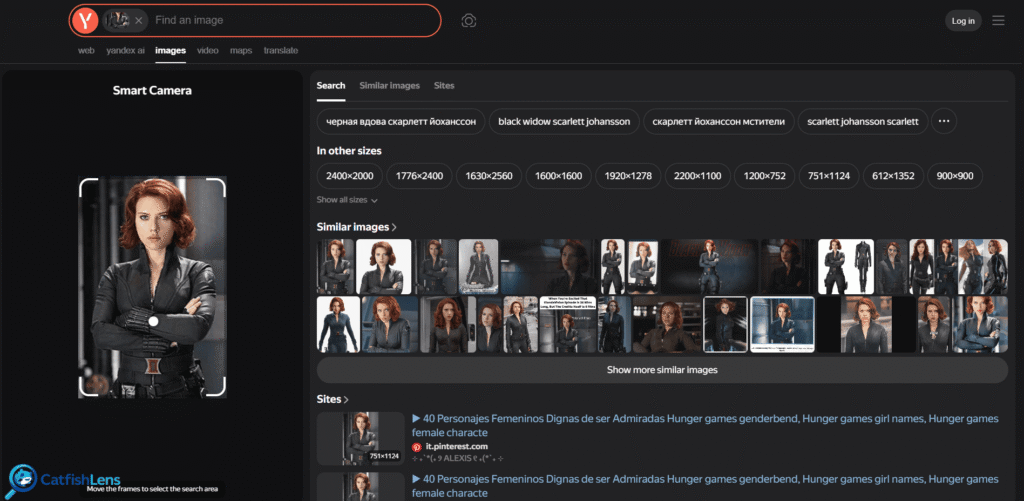The image size is (1024, 501).
Task: Switch to the yandex ai tab
Action: click(125, 50)
